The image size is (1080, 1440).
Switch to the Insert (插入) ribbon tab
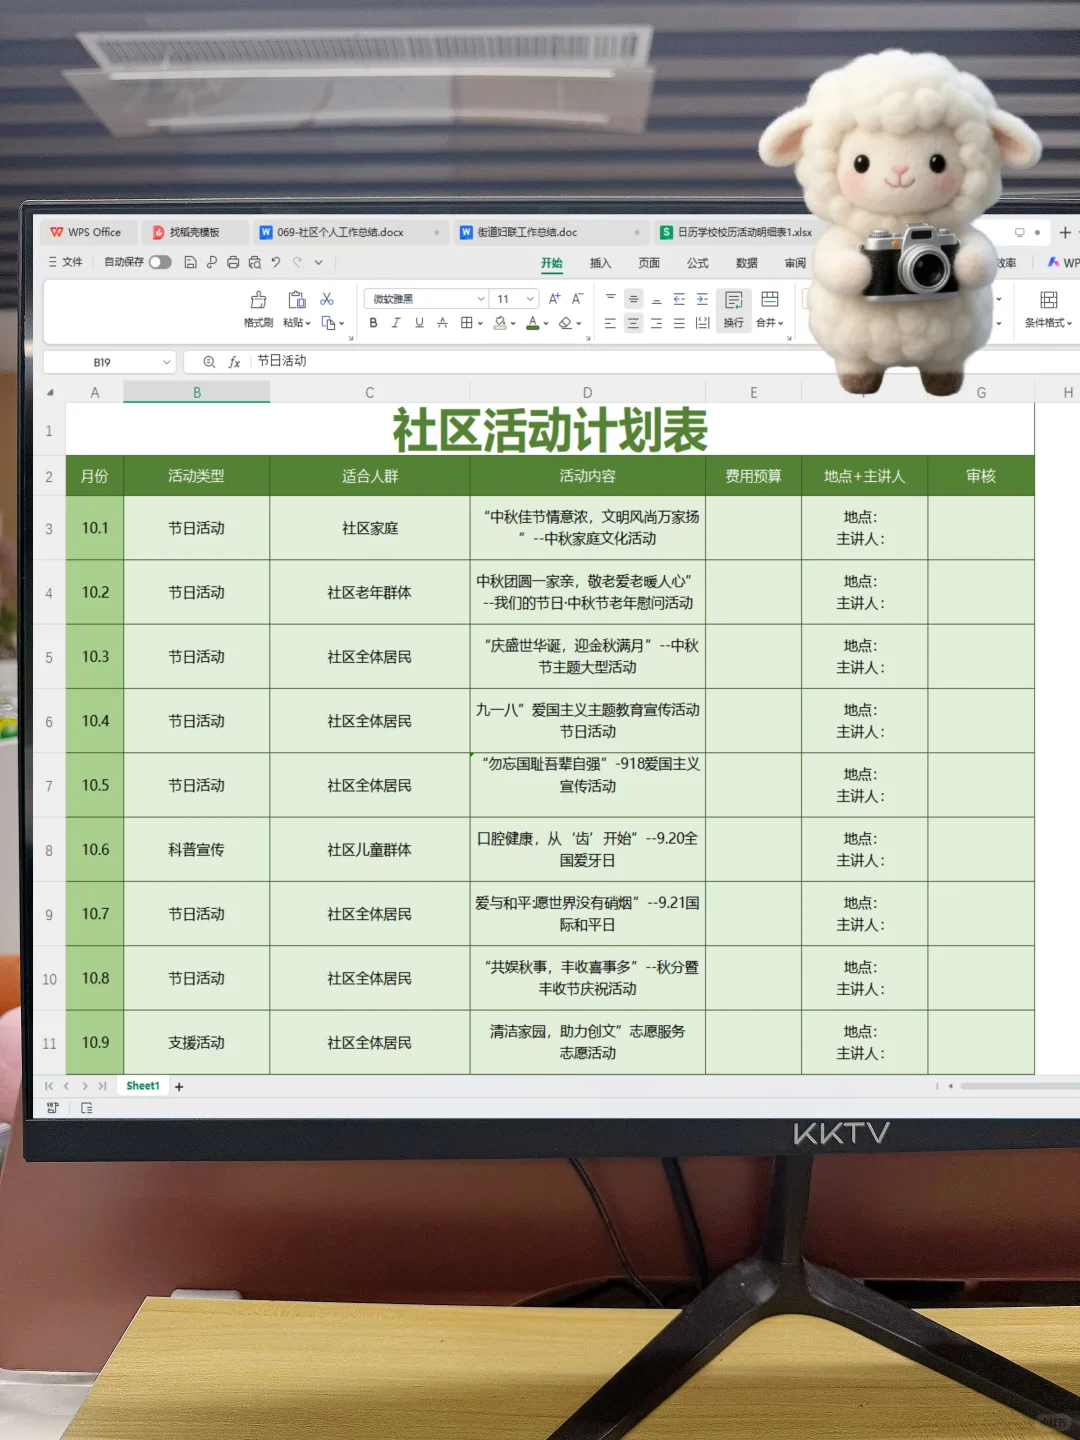point(600,263)
